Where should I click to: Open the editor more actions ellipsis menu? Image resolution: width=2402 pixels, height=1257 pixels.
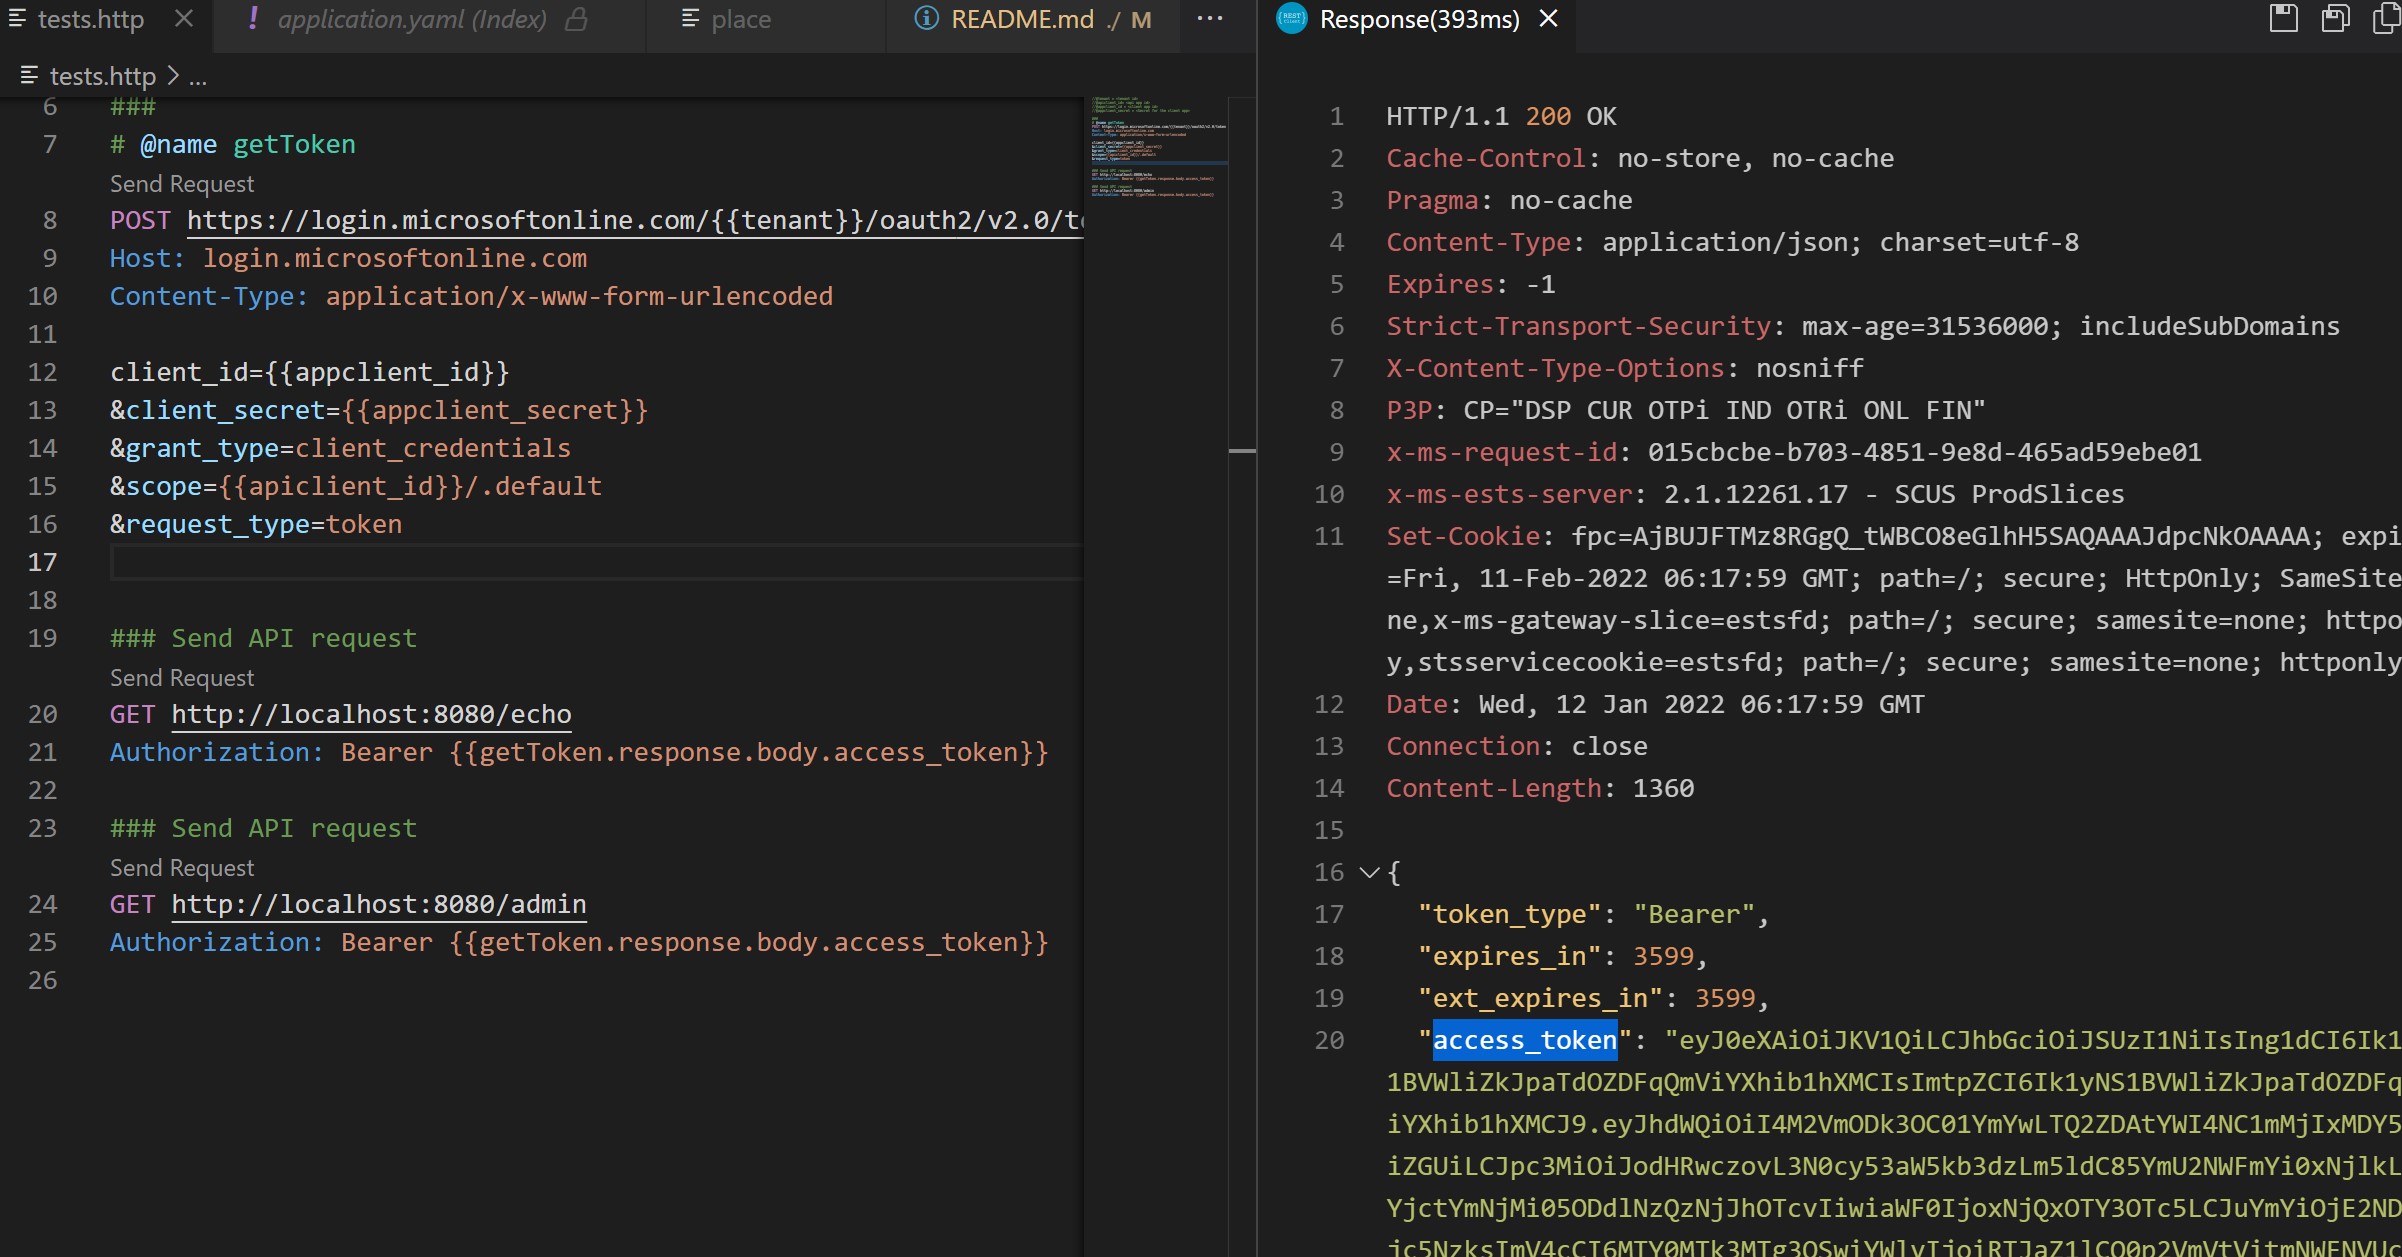(x=1210, y=19)
